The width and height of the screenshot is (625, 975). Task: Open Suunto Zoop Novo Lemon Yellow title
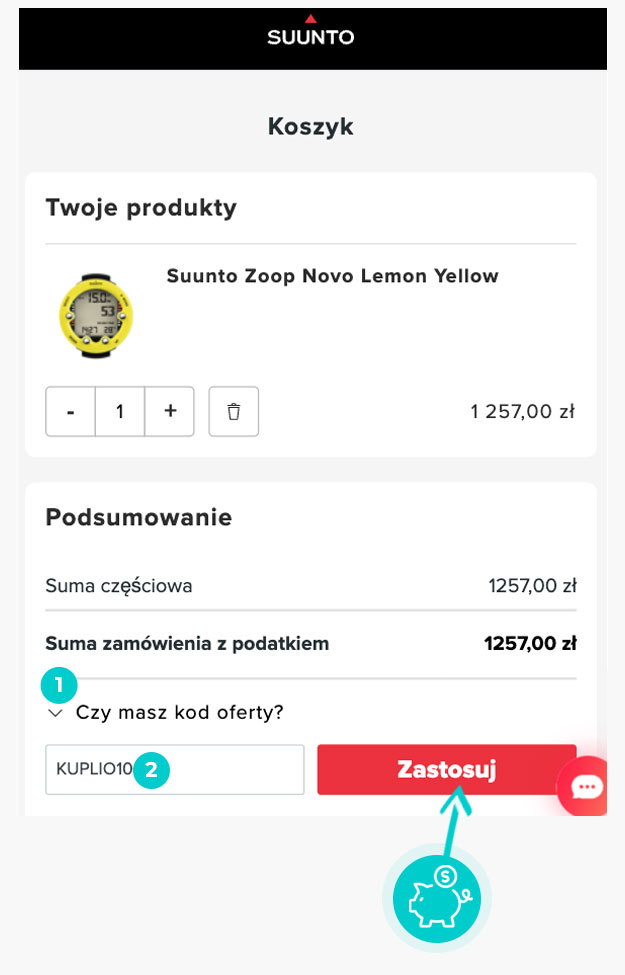point(332,276)
